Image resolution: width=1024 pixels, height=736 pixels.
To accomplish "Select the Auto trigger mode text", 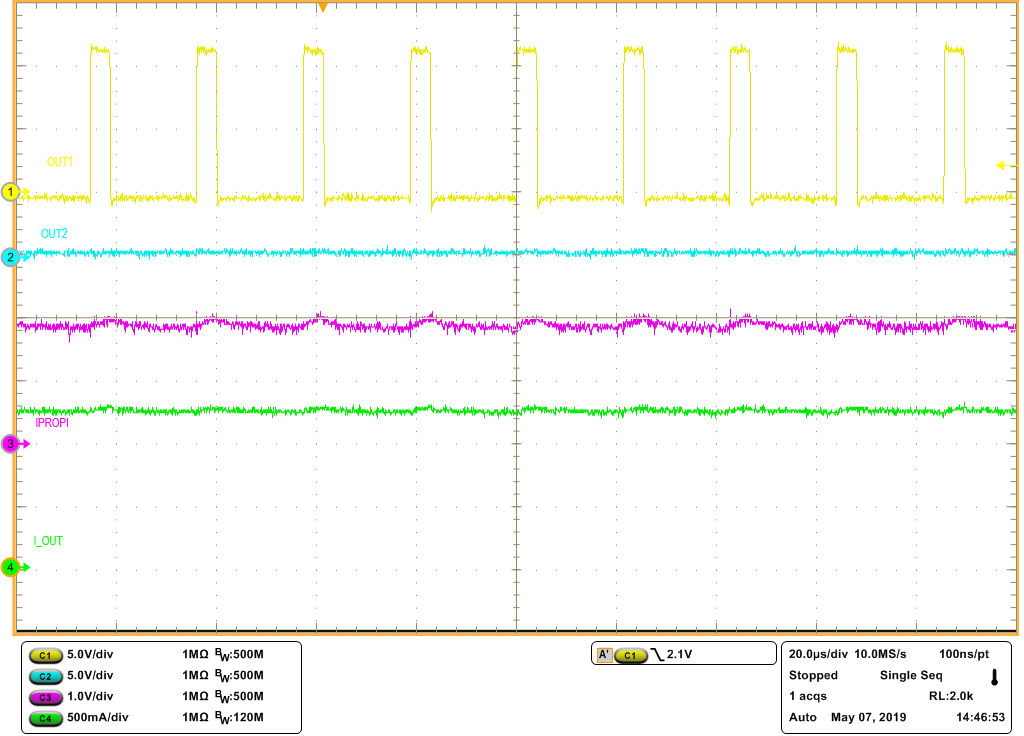I will (802, 718).
